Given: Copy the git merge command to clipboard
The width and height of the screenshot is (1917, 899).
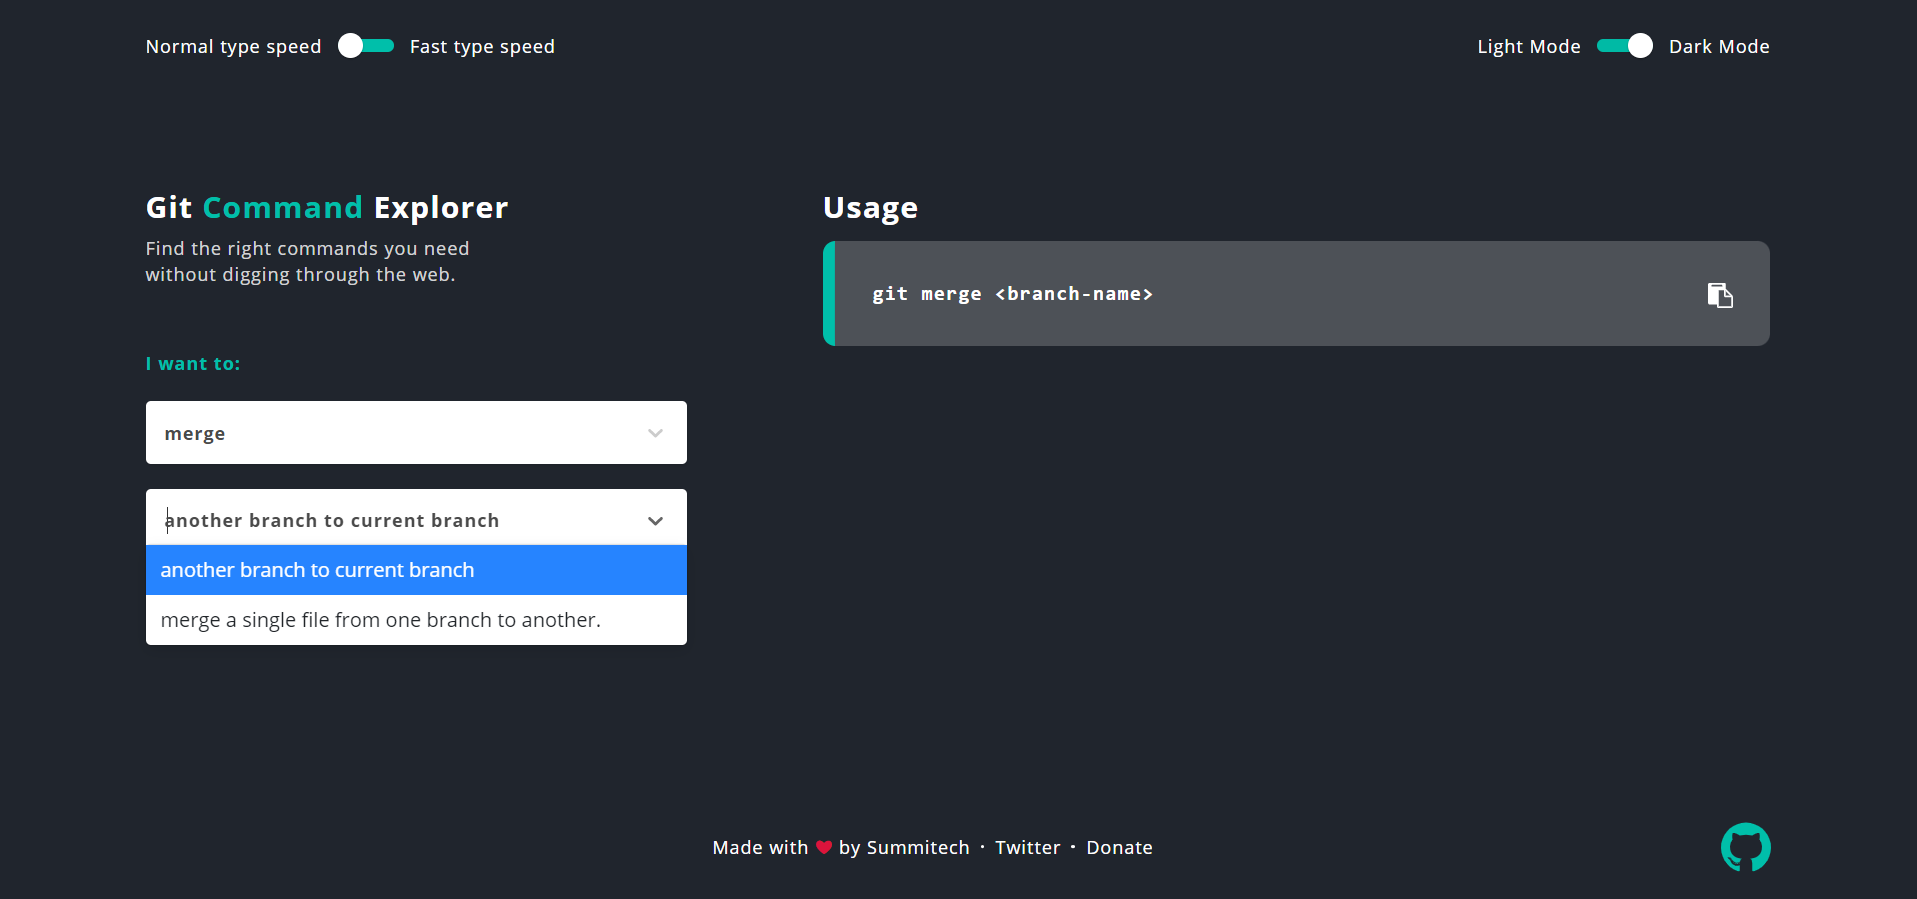Looking at the screenshot, I should (x=1719, y=295).
